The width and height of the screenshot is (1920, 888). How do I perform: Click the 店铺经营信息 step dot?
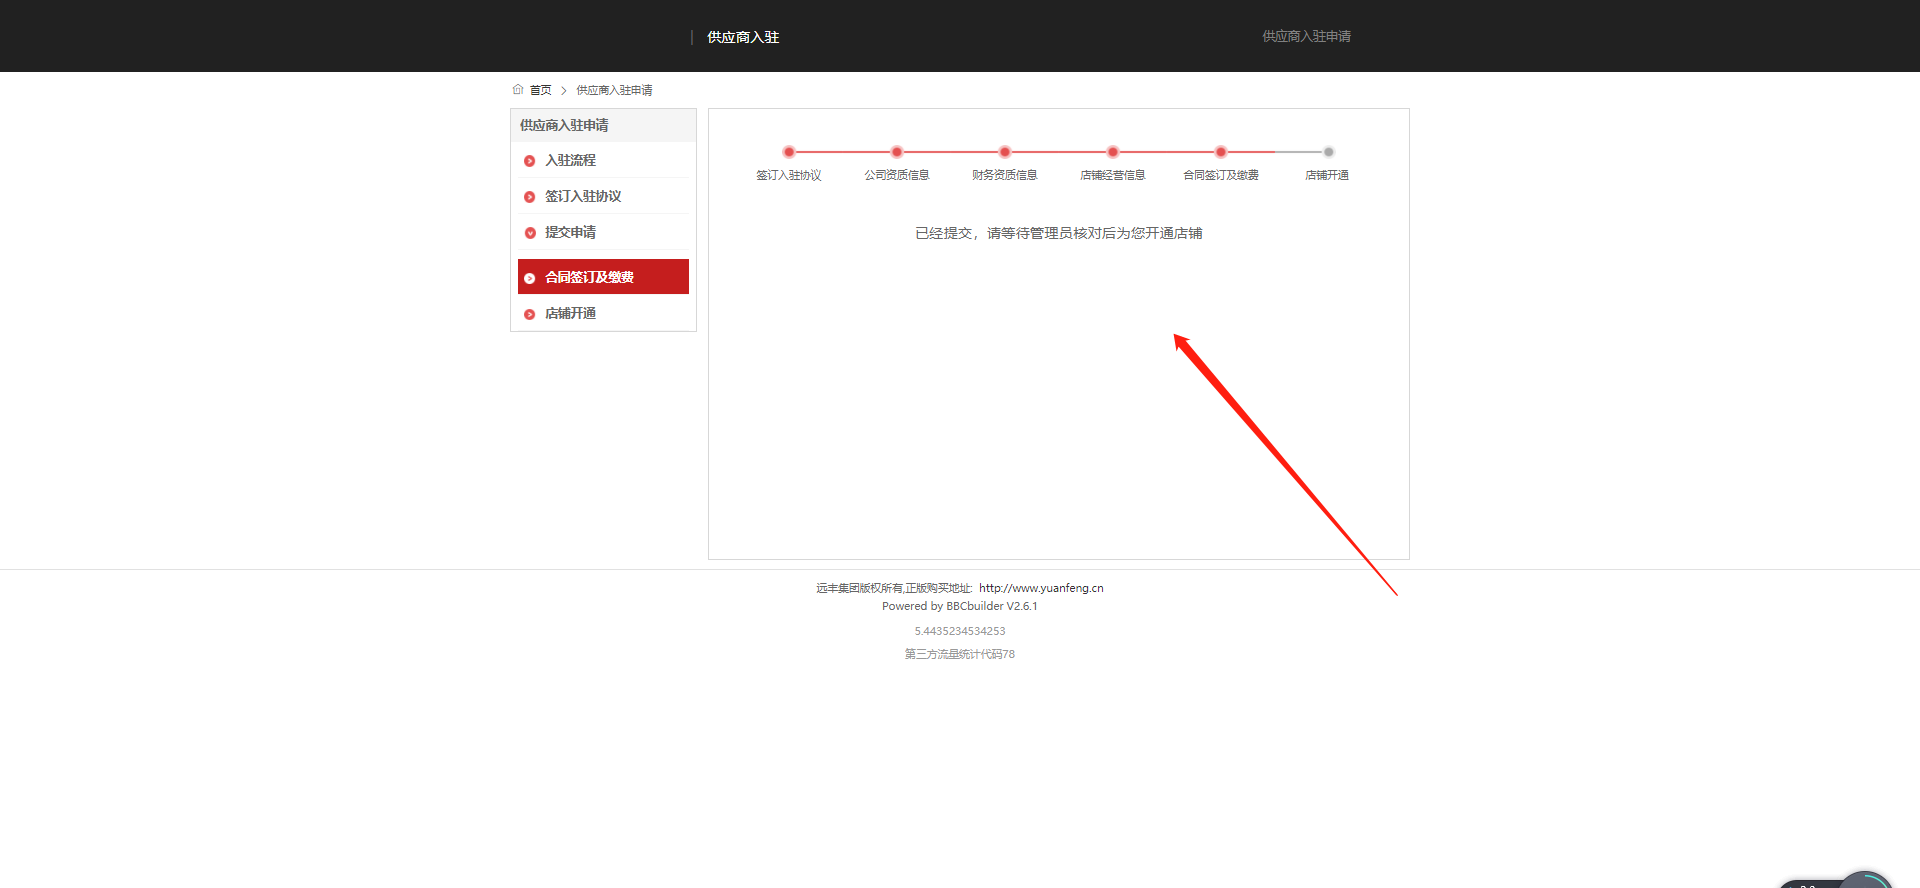1113,152
